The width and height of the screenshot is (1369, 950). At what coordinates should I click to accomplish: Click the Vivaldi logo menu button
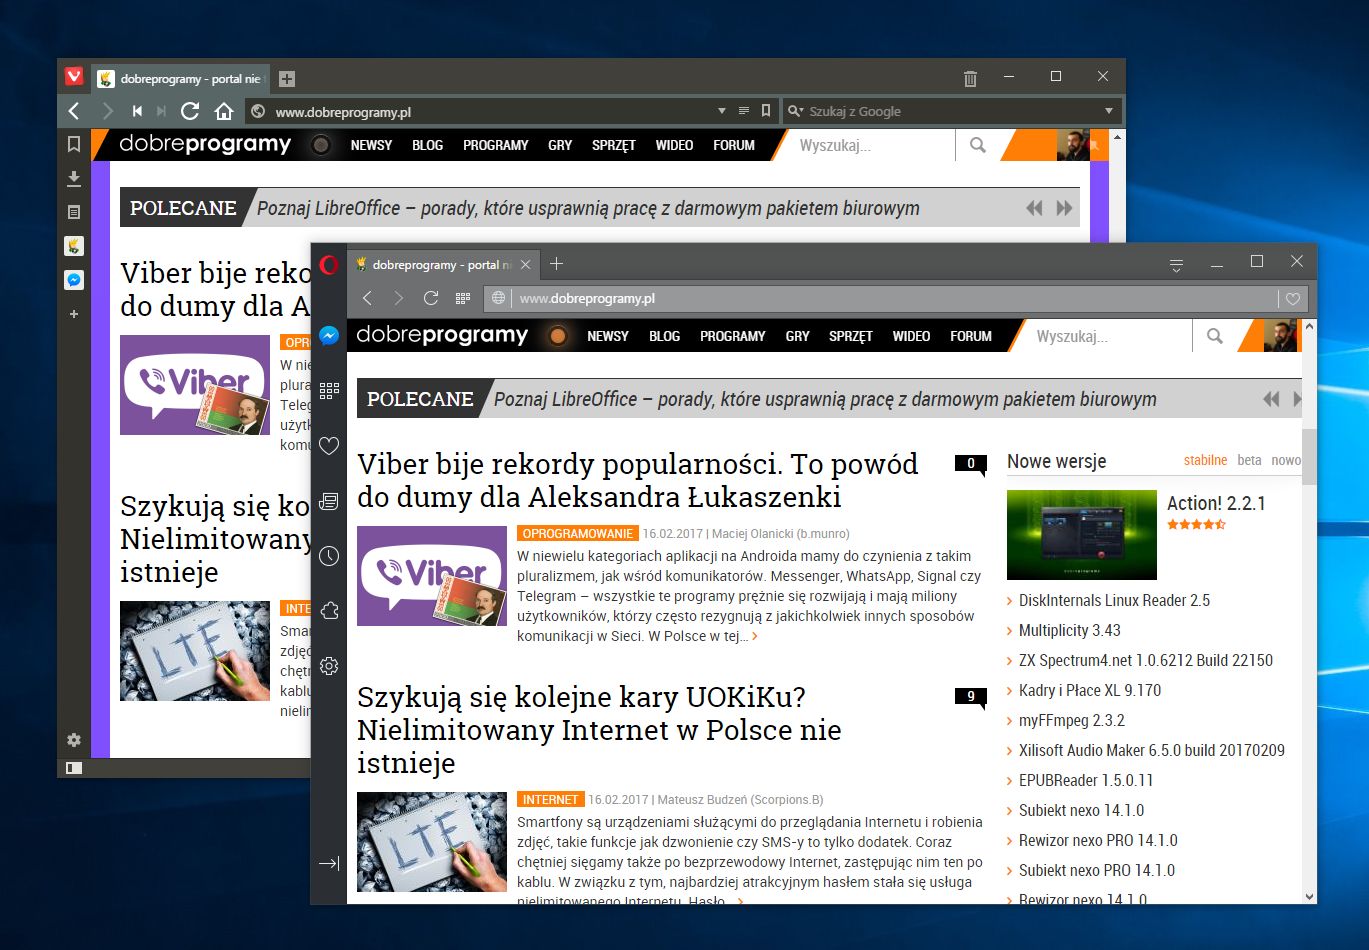(x=73, y=77)
